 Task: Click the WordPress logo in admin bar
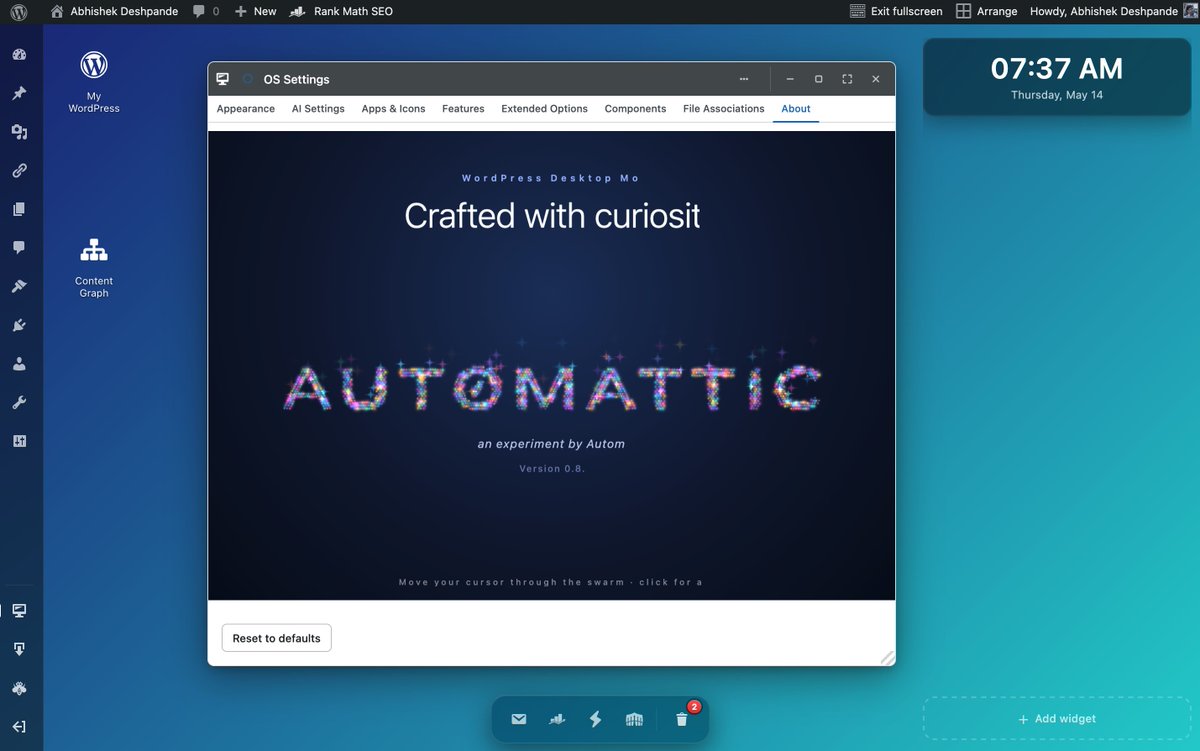pos(19,11)
